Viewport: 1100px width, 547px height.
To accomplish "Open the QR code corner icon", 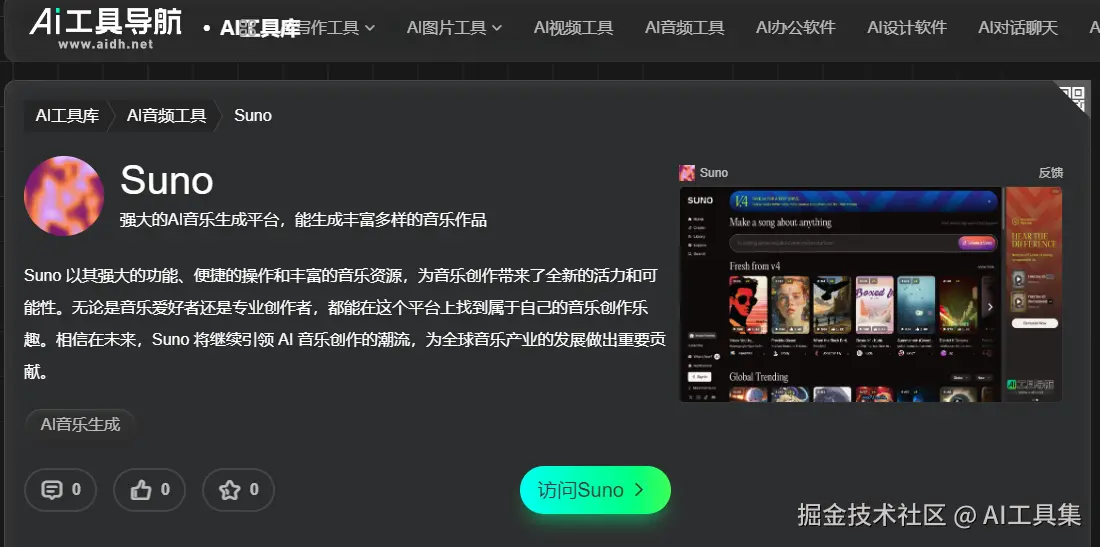I will click(x=1071, y=97).
